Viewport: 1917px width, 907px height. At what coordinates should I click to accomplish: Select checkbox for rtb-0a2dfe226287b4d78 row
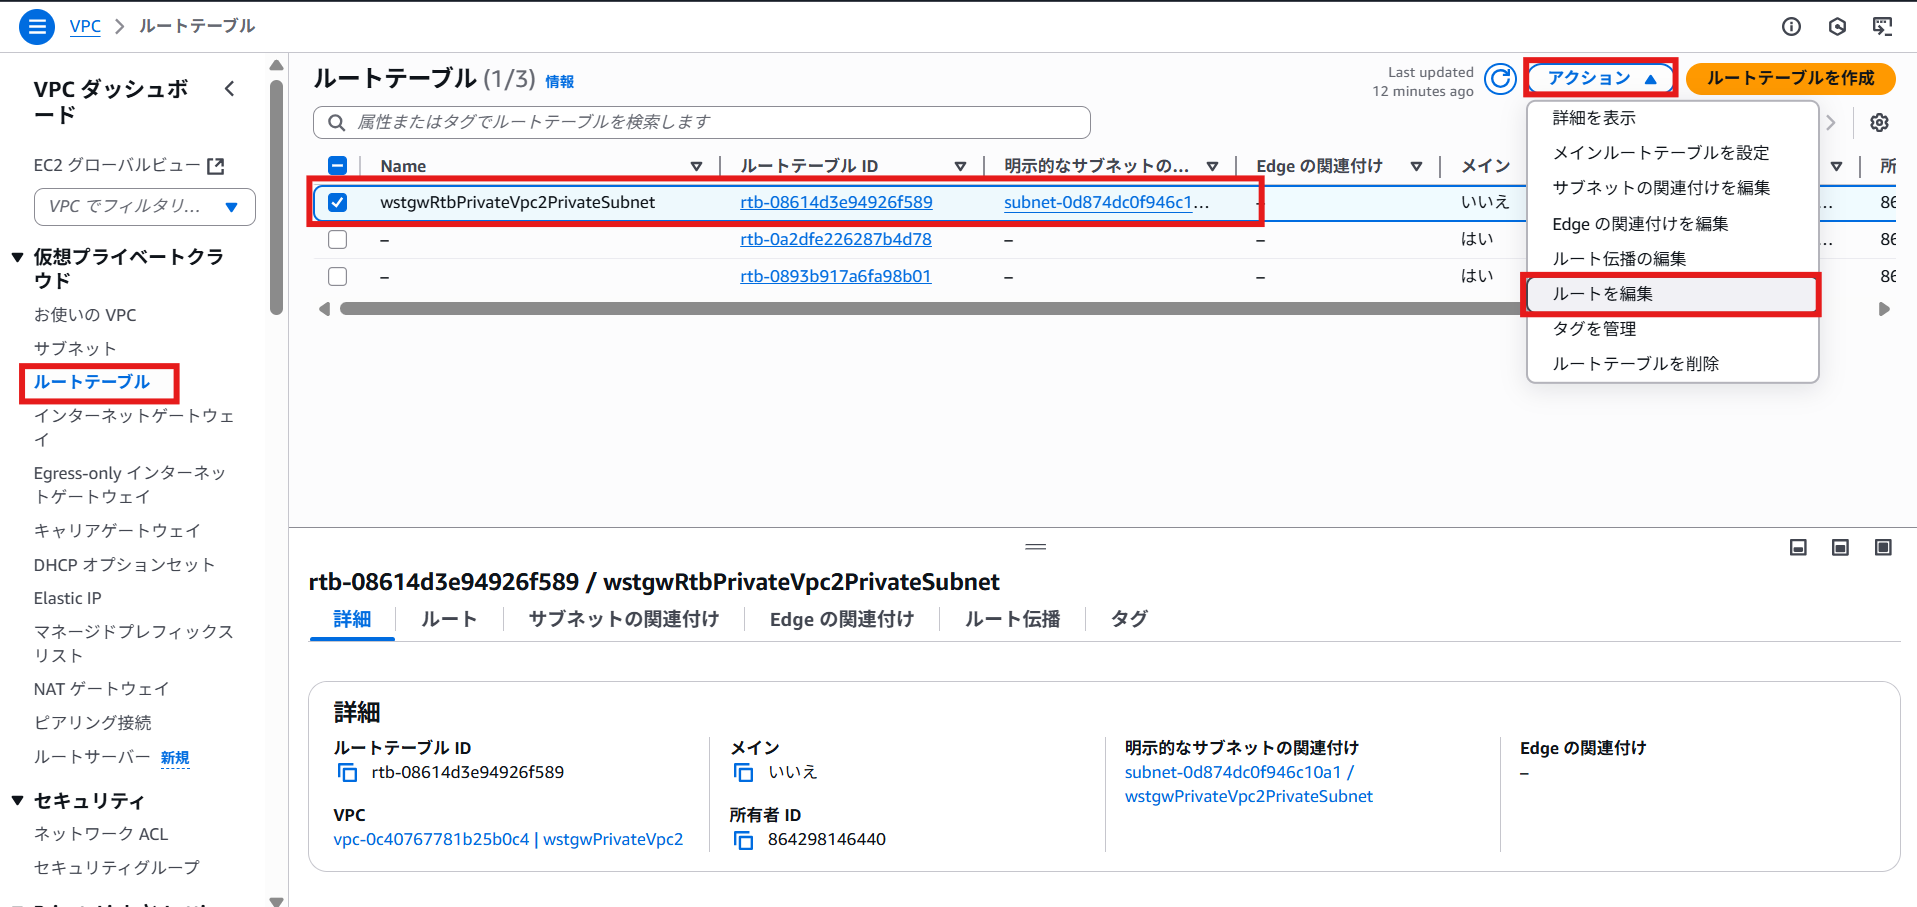[338, 239]
